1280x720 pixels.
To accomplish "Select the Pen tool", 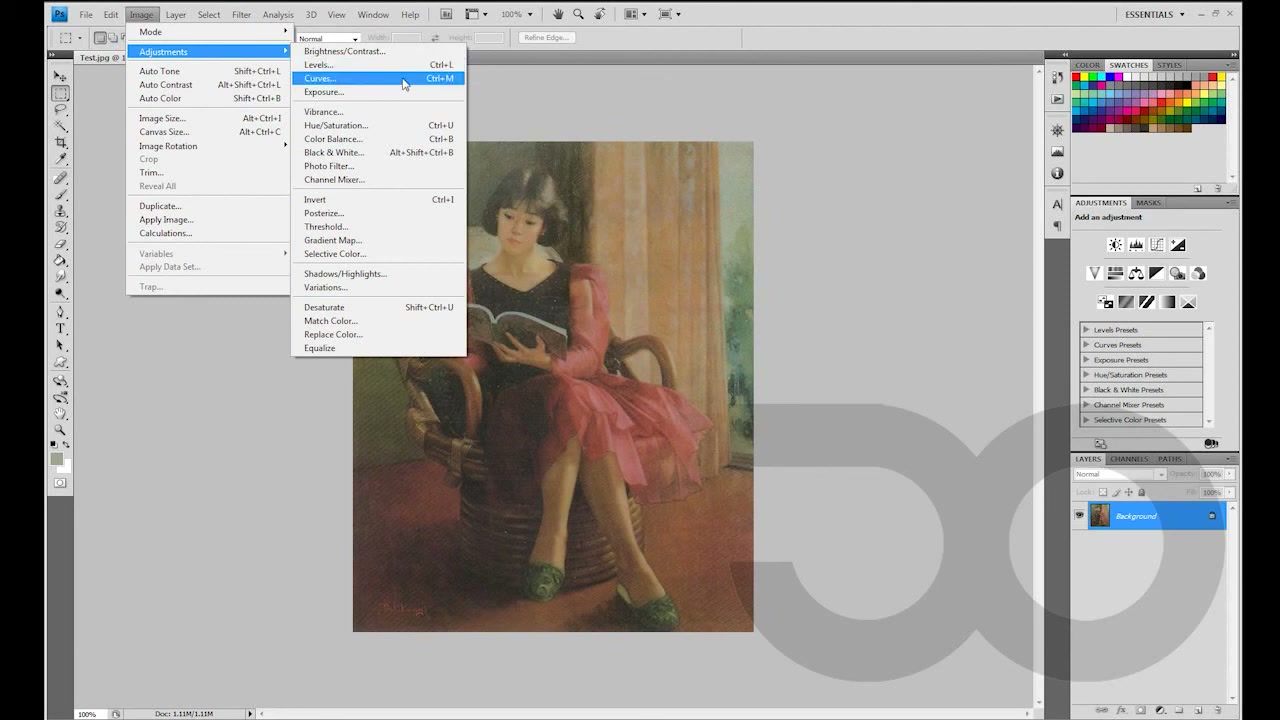I will pyautogui.click(x=60, y=312).
